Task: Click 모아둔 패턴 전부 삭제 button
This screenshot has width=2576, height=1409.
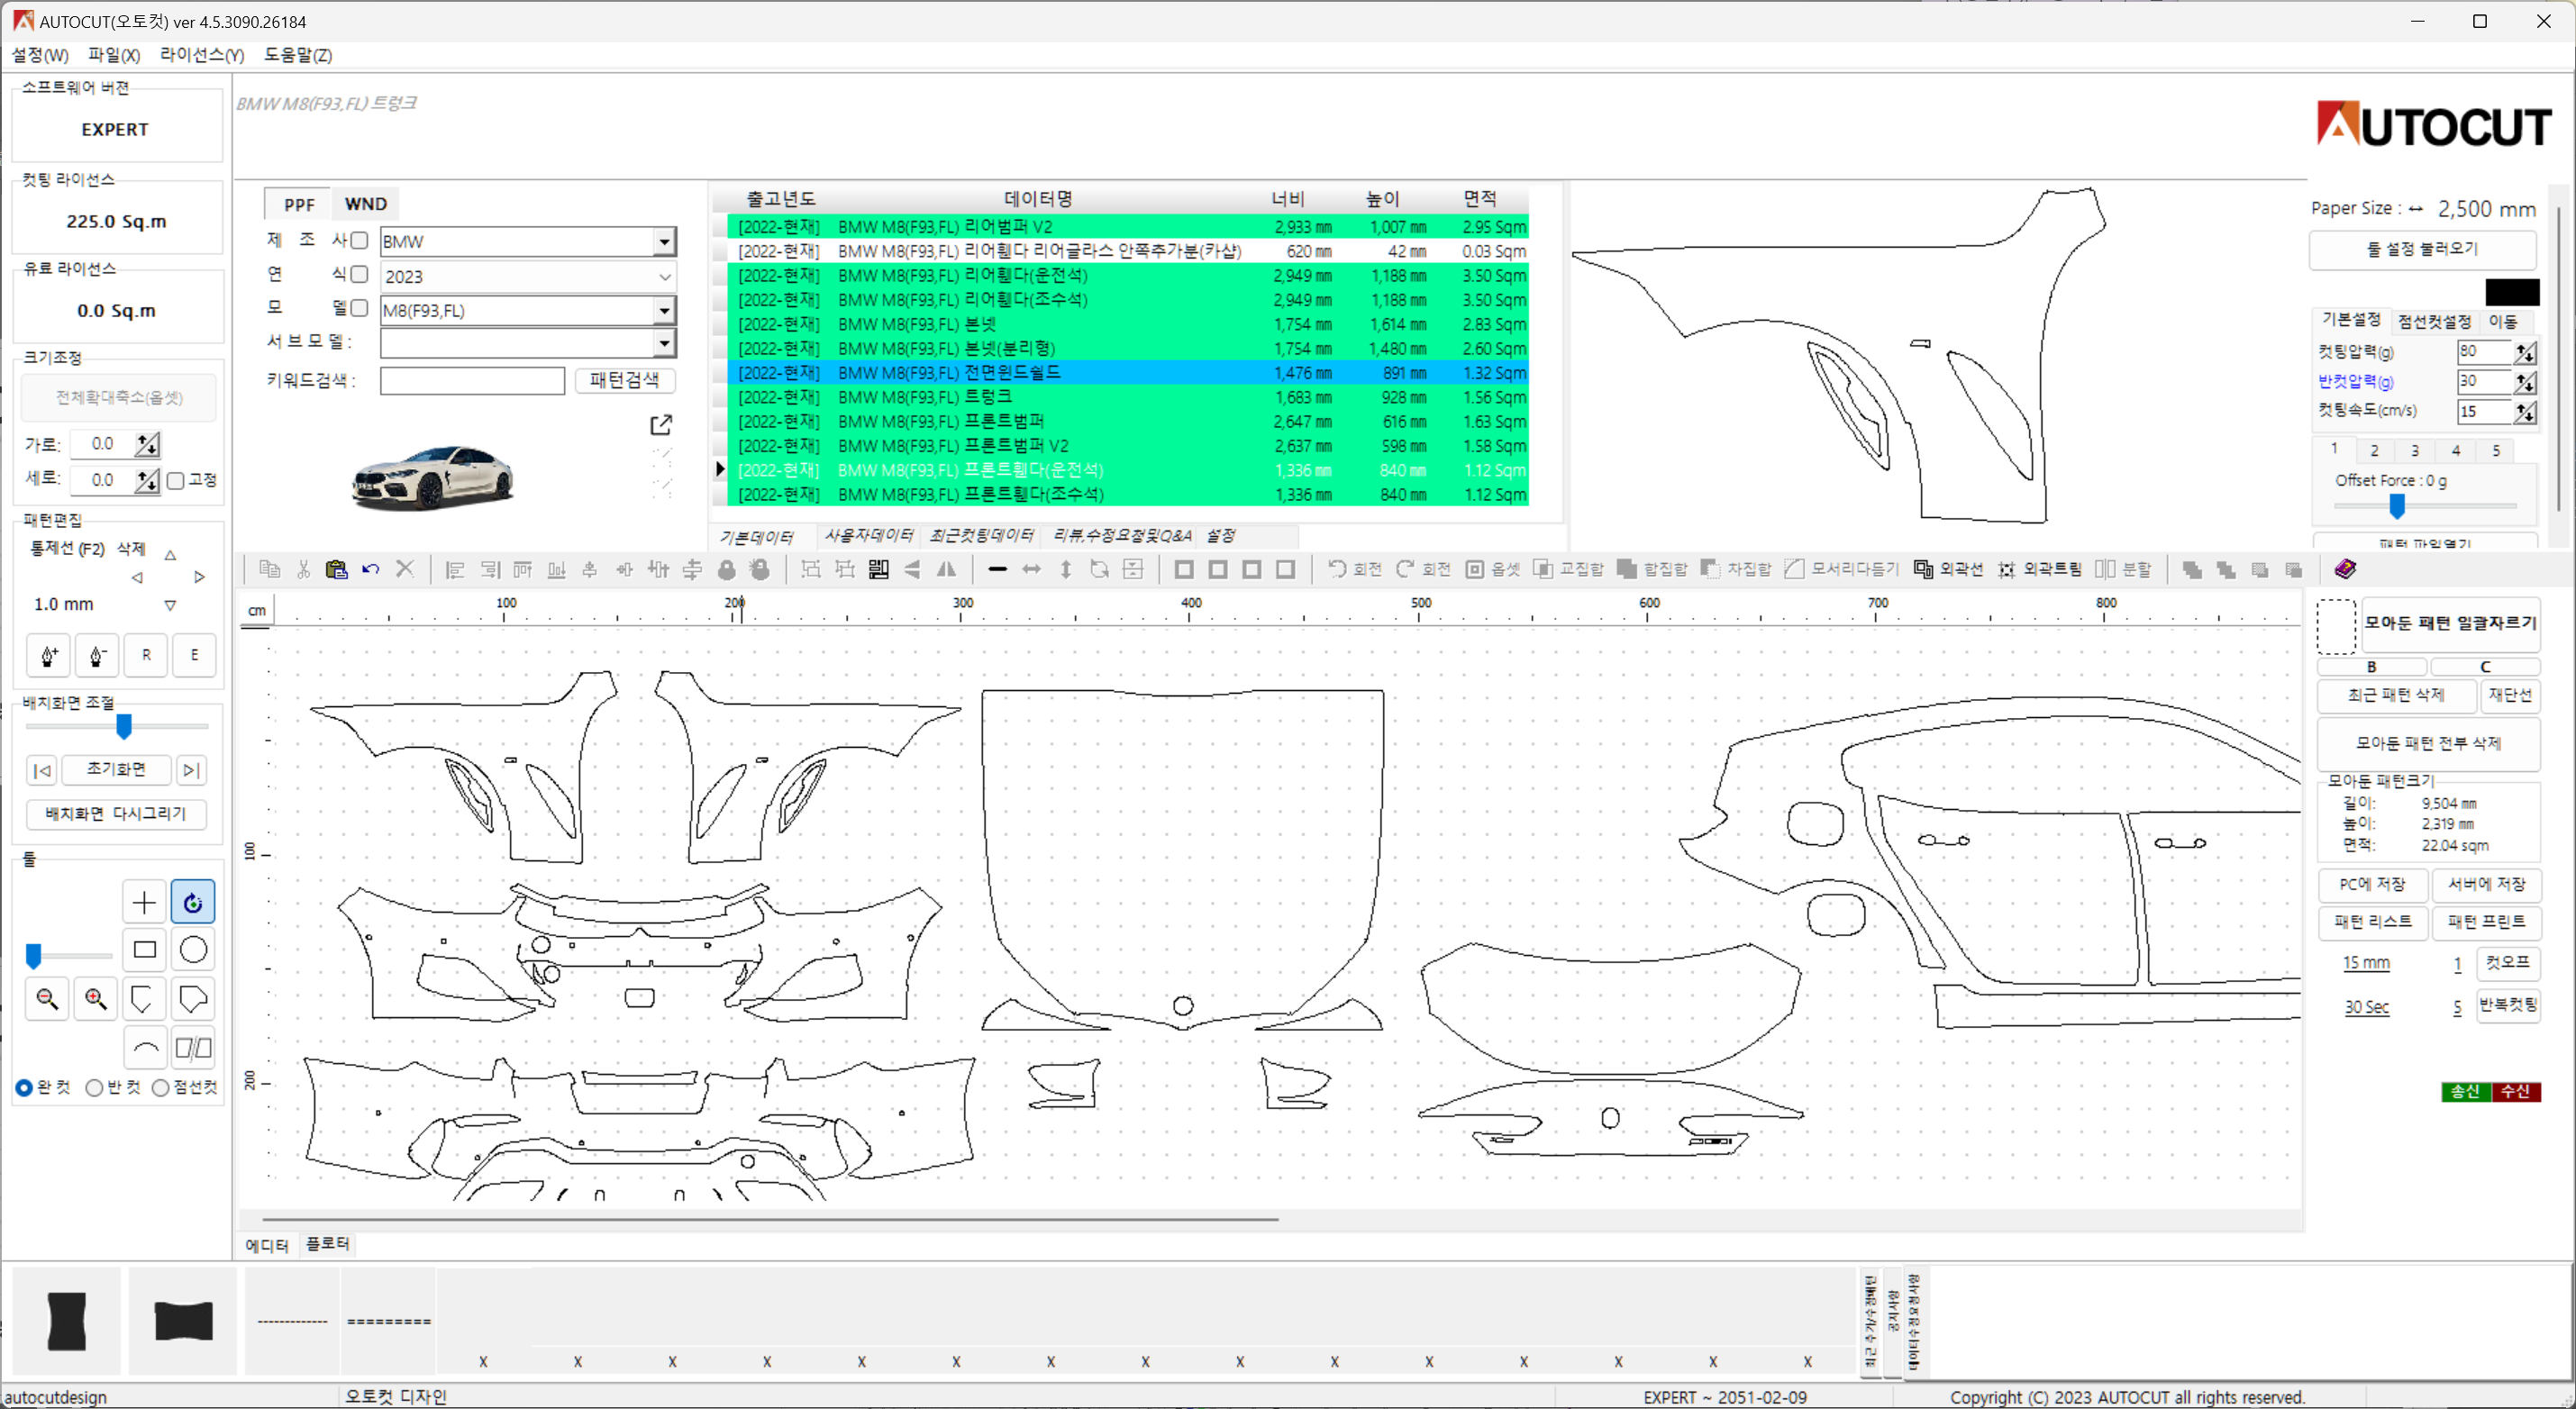Action: pos(2428,743)
